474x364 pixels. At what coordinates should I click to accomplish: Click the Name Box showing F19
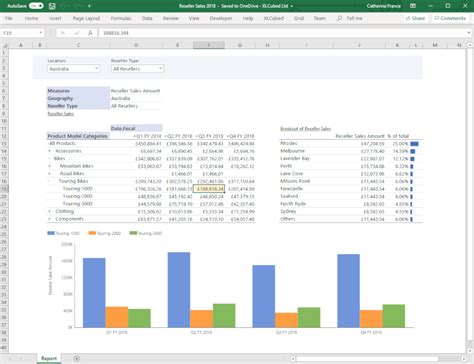19,33
